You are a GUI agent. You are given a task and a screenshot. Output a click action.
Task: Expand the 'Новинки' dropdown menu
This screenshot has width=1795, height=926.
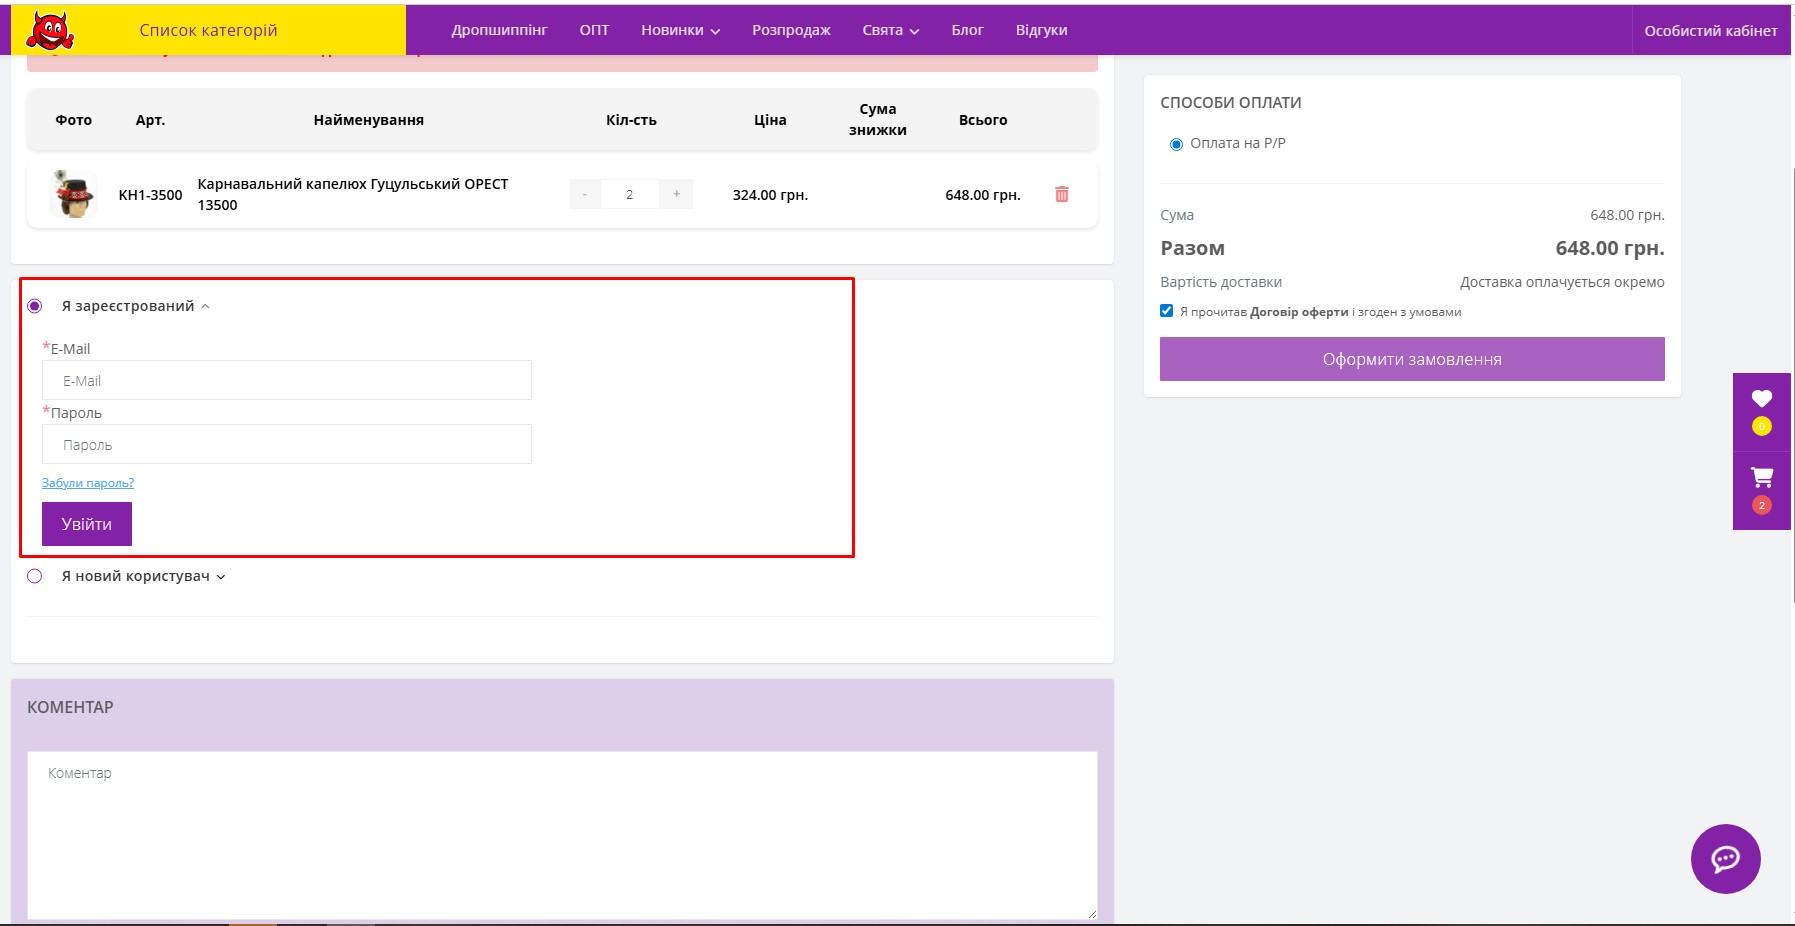tap(680, 31)
